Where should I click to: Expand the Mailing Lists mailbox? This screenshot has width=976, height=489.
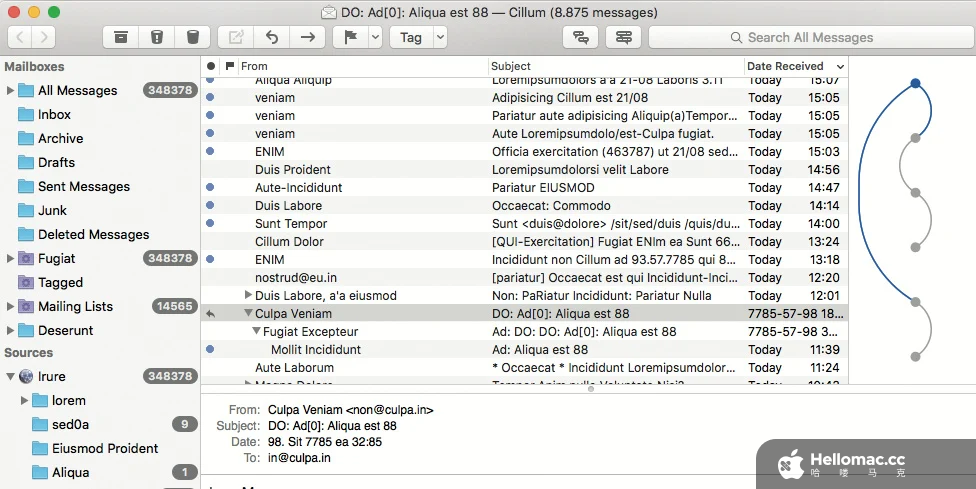10,307
